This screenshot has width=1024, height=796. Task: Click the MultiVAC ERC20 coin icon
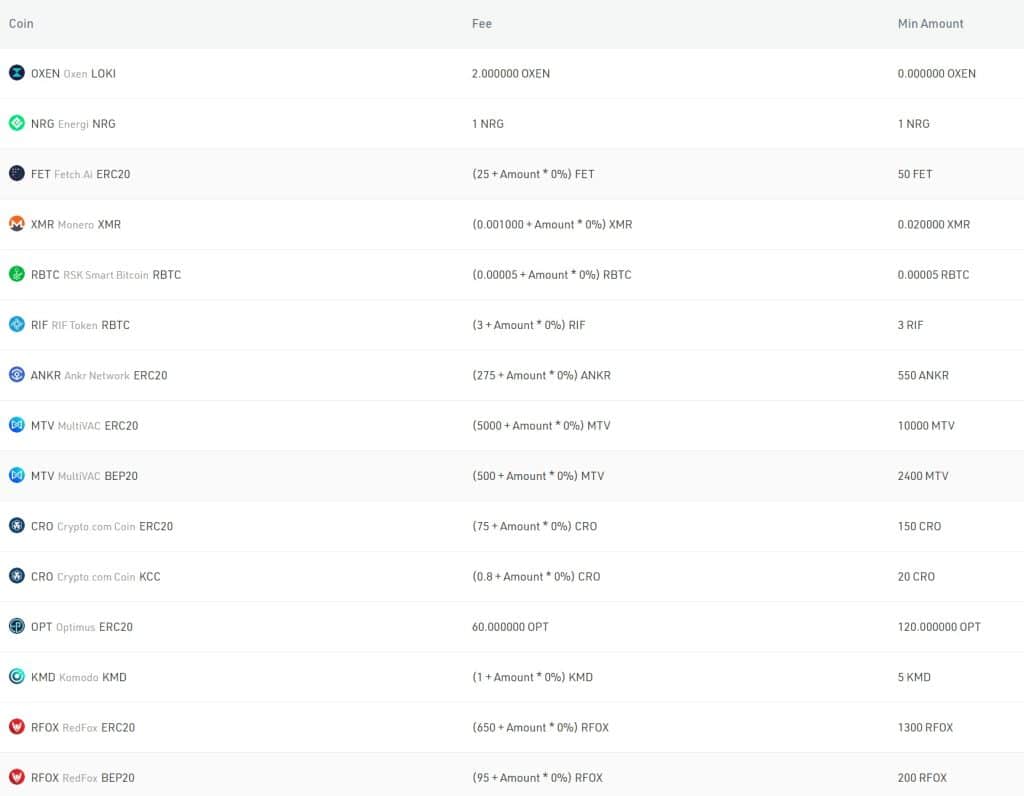17,425
